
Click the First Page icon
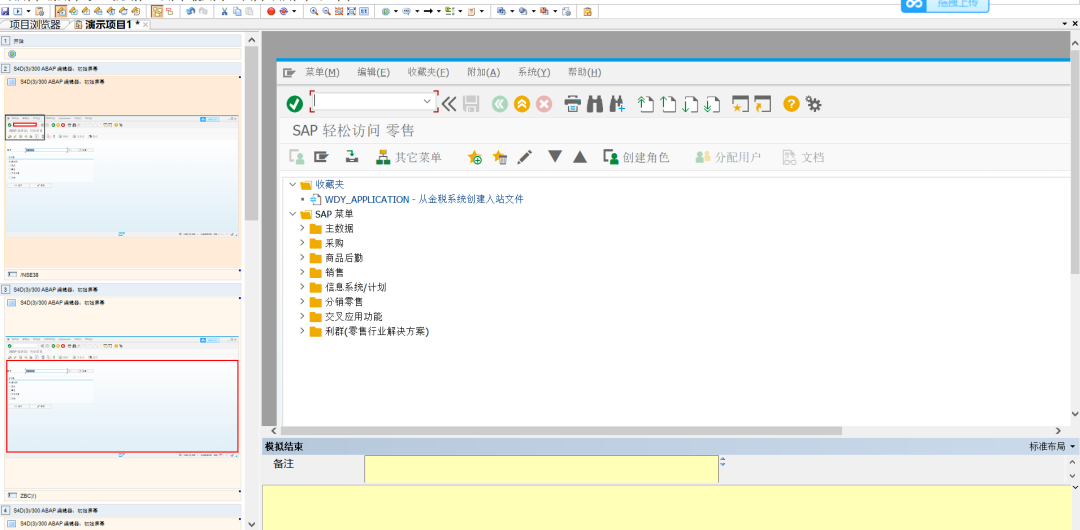[645, 104]
